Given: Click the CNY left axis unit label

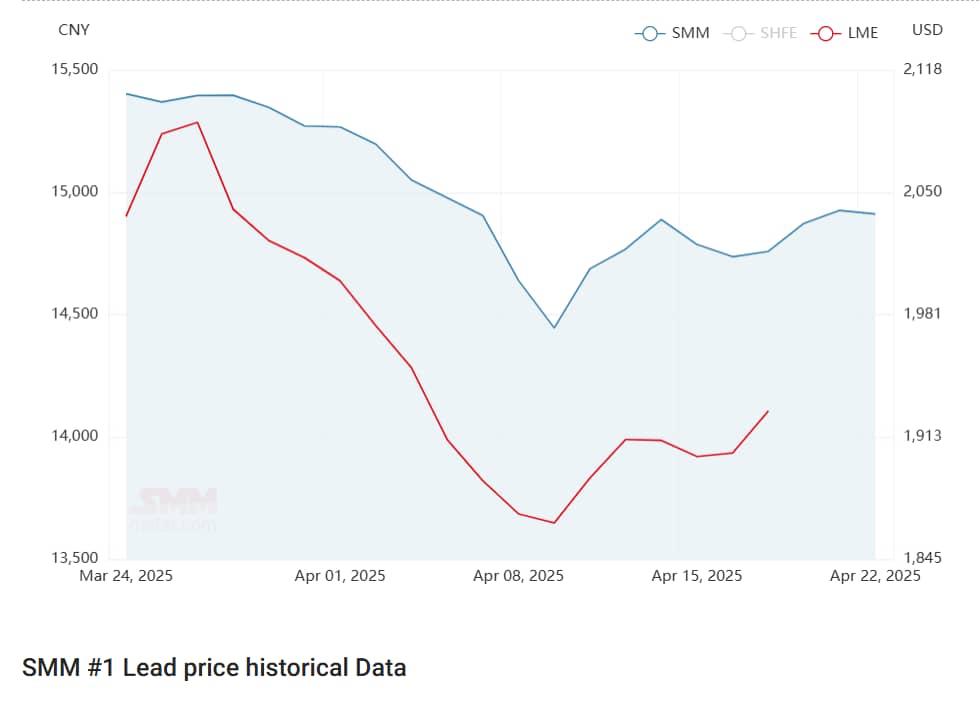Looking at the screenshot, I should click(74, 30).
